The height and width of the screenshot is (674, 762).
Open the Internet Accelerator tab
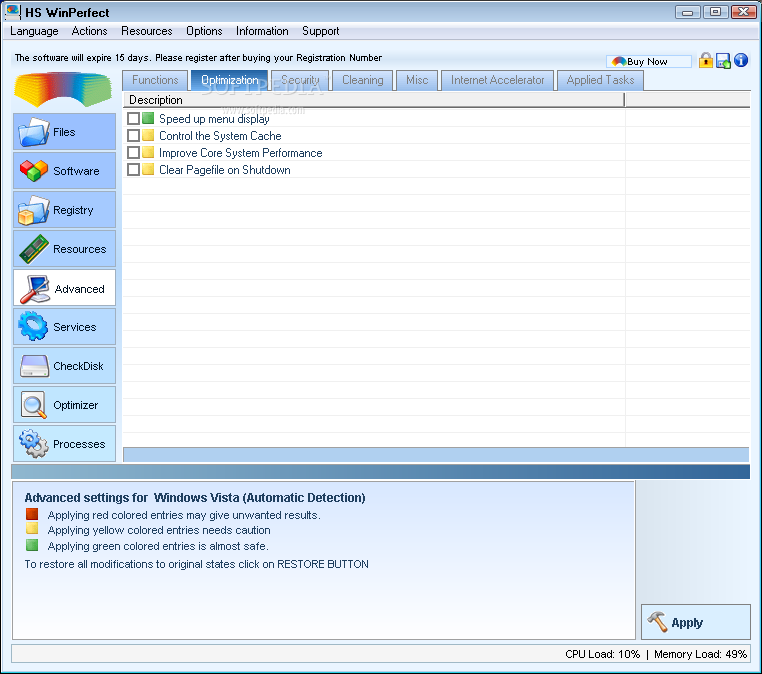pos(497,80)
